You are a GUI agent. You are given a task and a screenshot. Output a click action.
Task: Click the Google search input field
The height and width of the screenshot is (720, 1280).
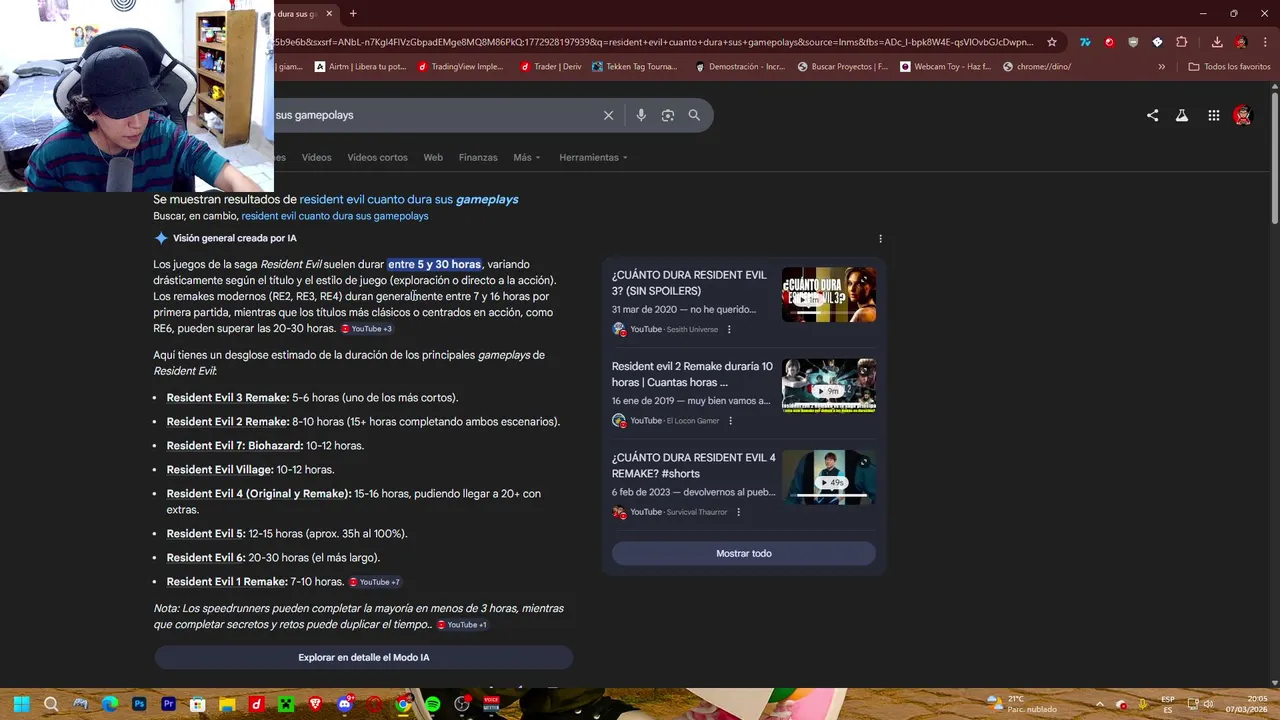coord(435,115)
